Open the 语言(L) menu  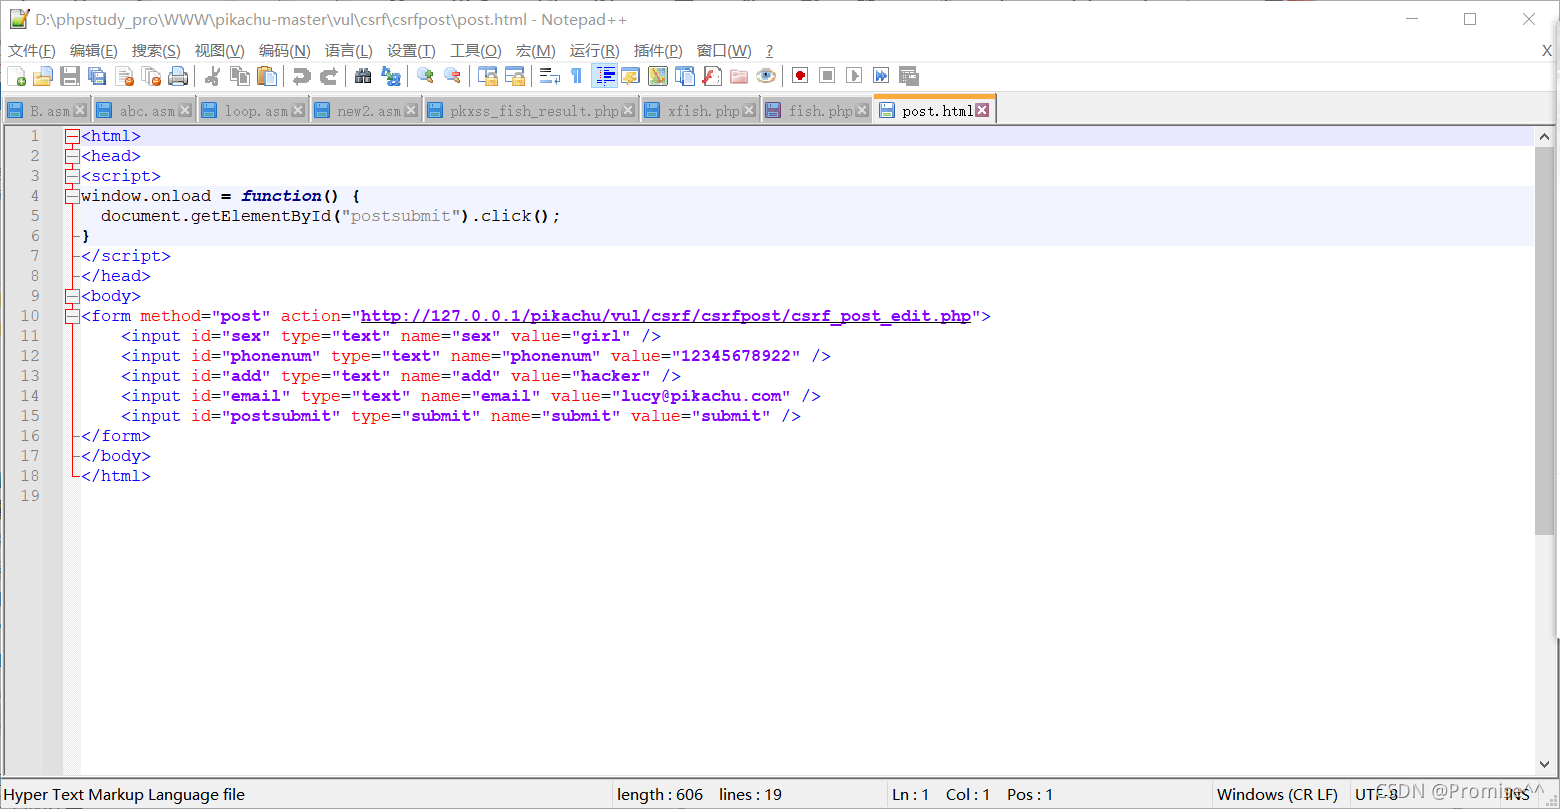pyautogui.click(x=349, y=51)
